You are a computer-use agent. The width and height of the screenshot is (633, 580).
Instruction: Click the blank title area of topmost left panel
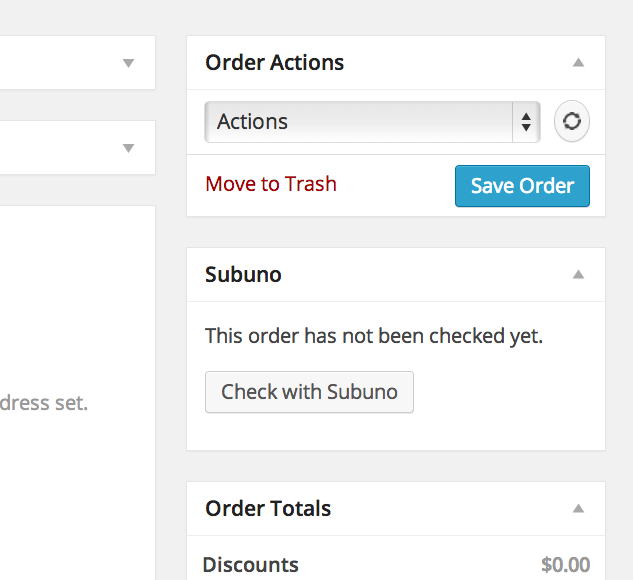[61, 63]
